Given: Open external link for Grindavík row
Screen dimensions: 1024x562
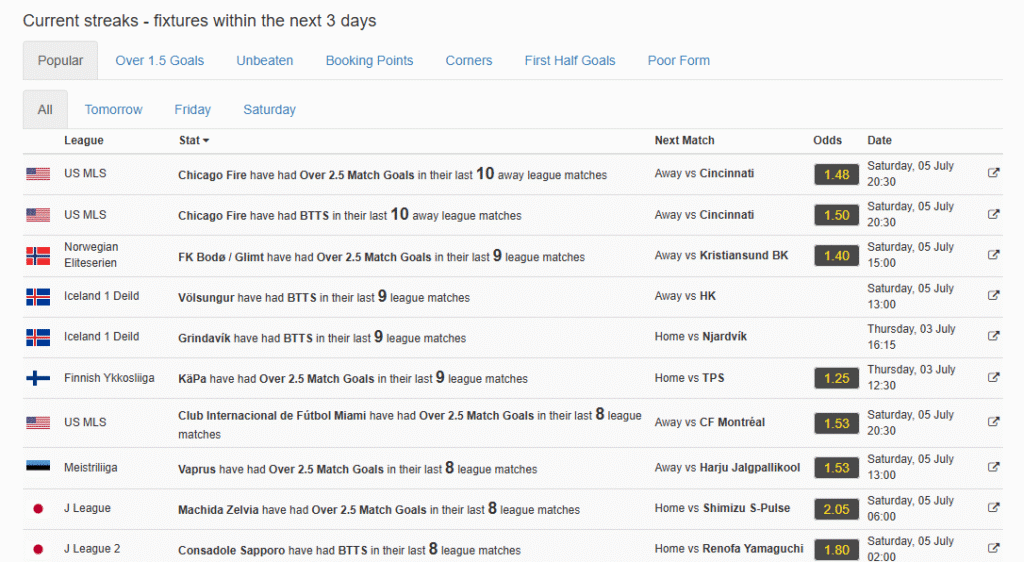Looking at the screenshot, I should tap(993, 336).
